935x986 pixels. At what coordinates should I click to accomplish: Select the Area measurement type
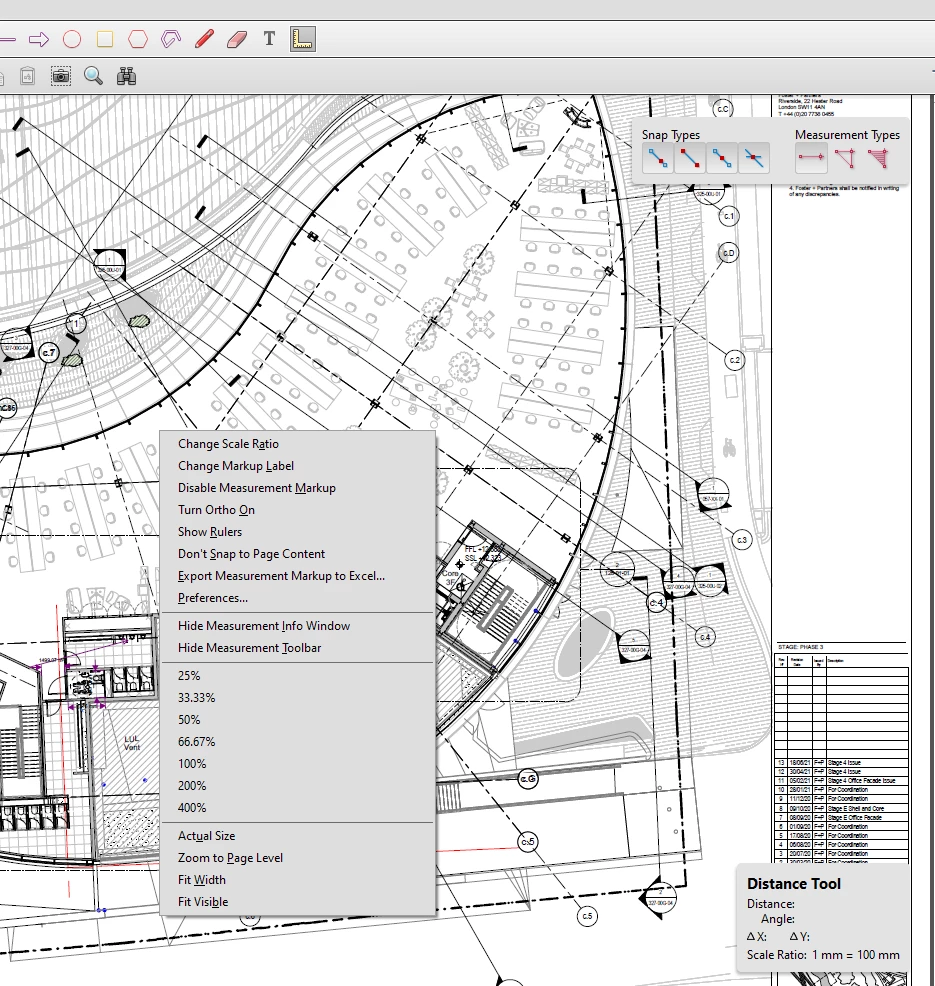878,158
